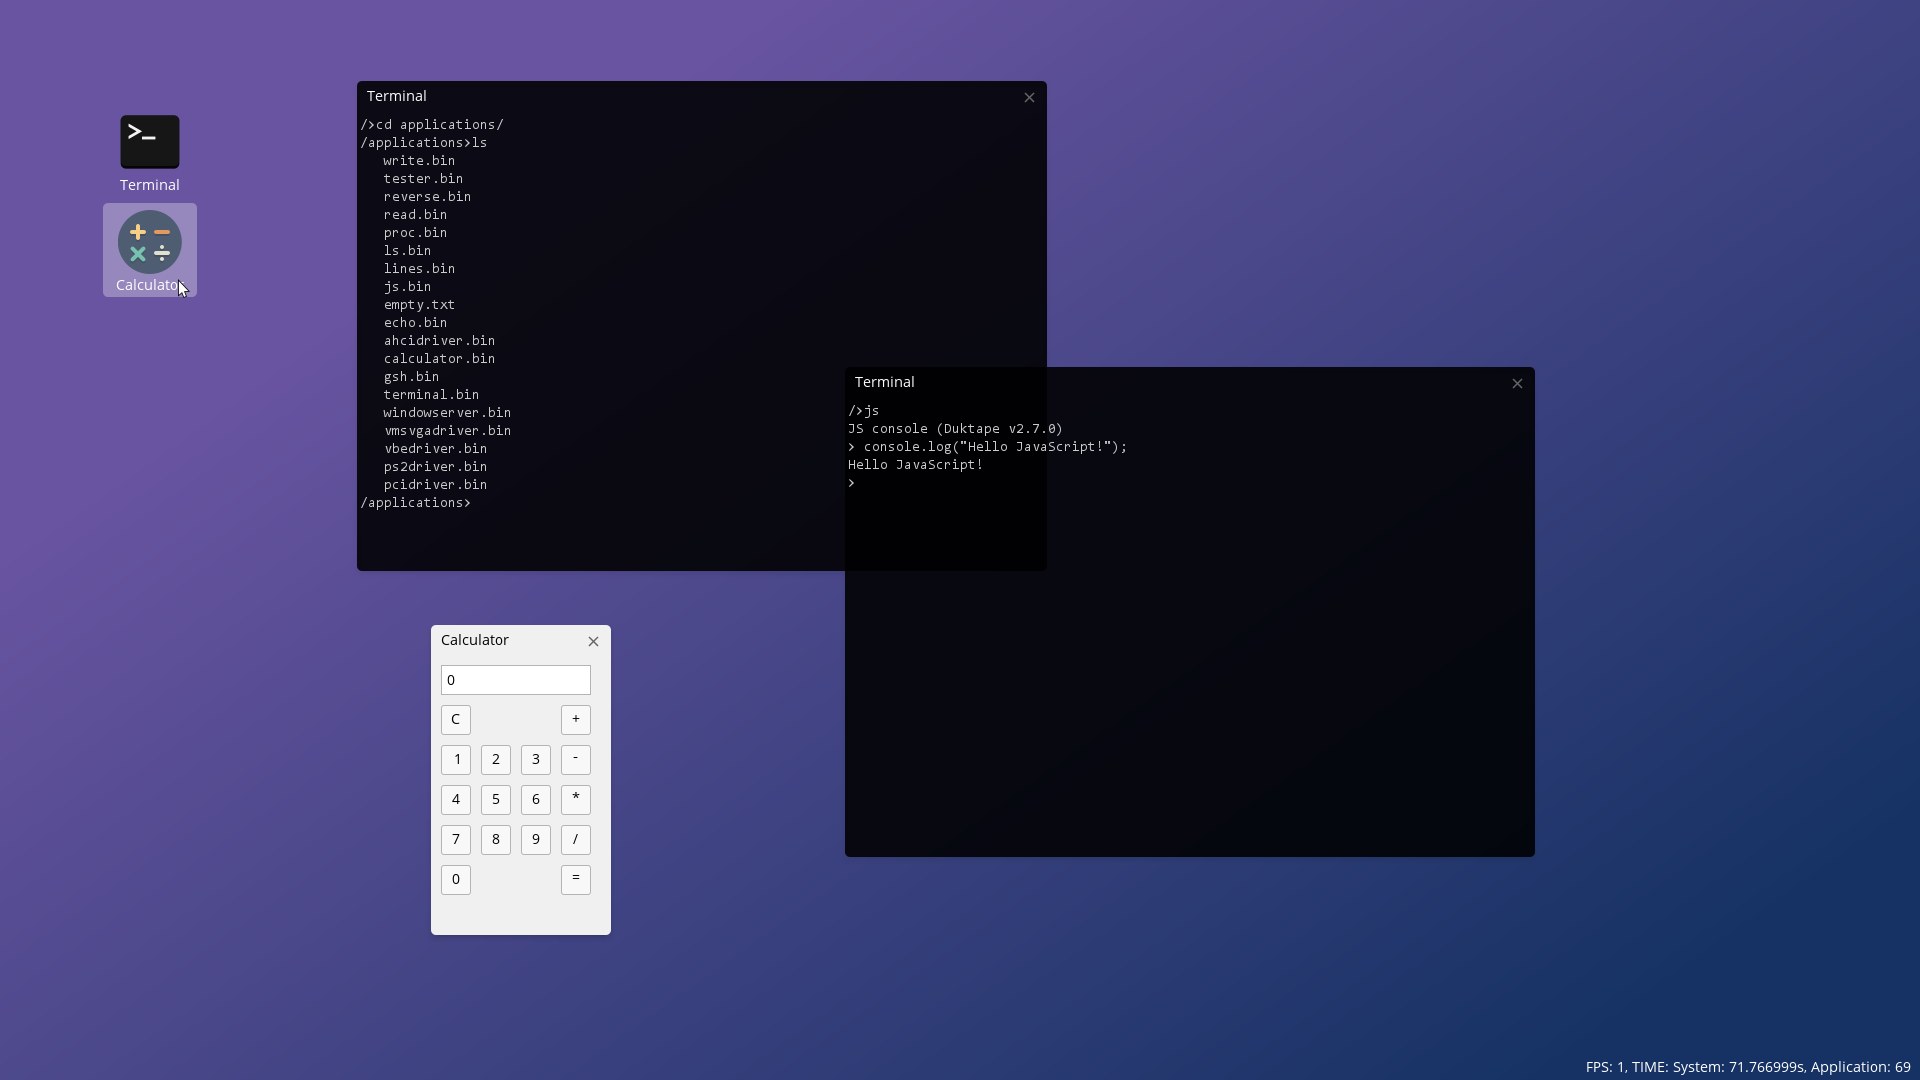Tap digit 2 on the Calculator
The width and height of the screenshot is (1920, 1080).
496,760
